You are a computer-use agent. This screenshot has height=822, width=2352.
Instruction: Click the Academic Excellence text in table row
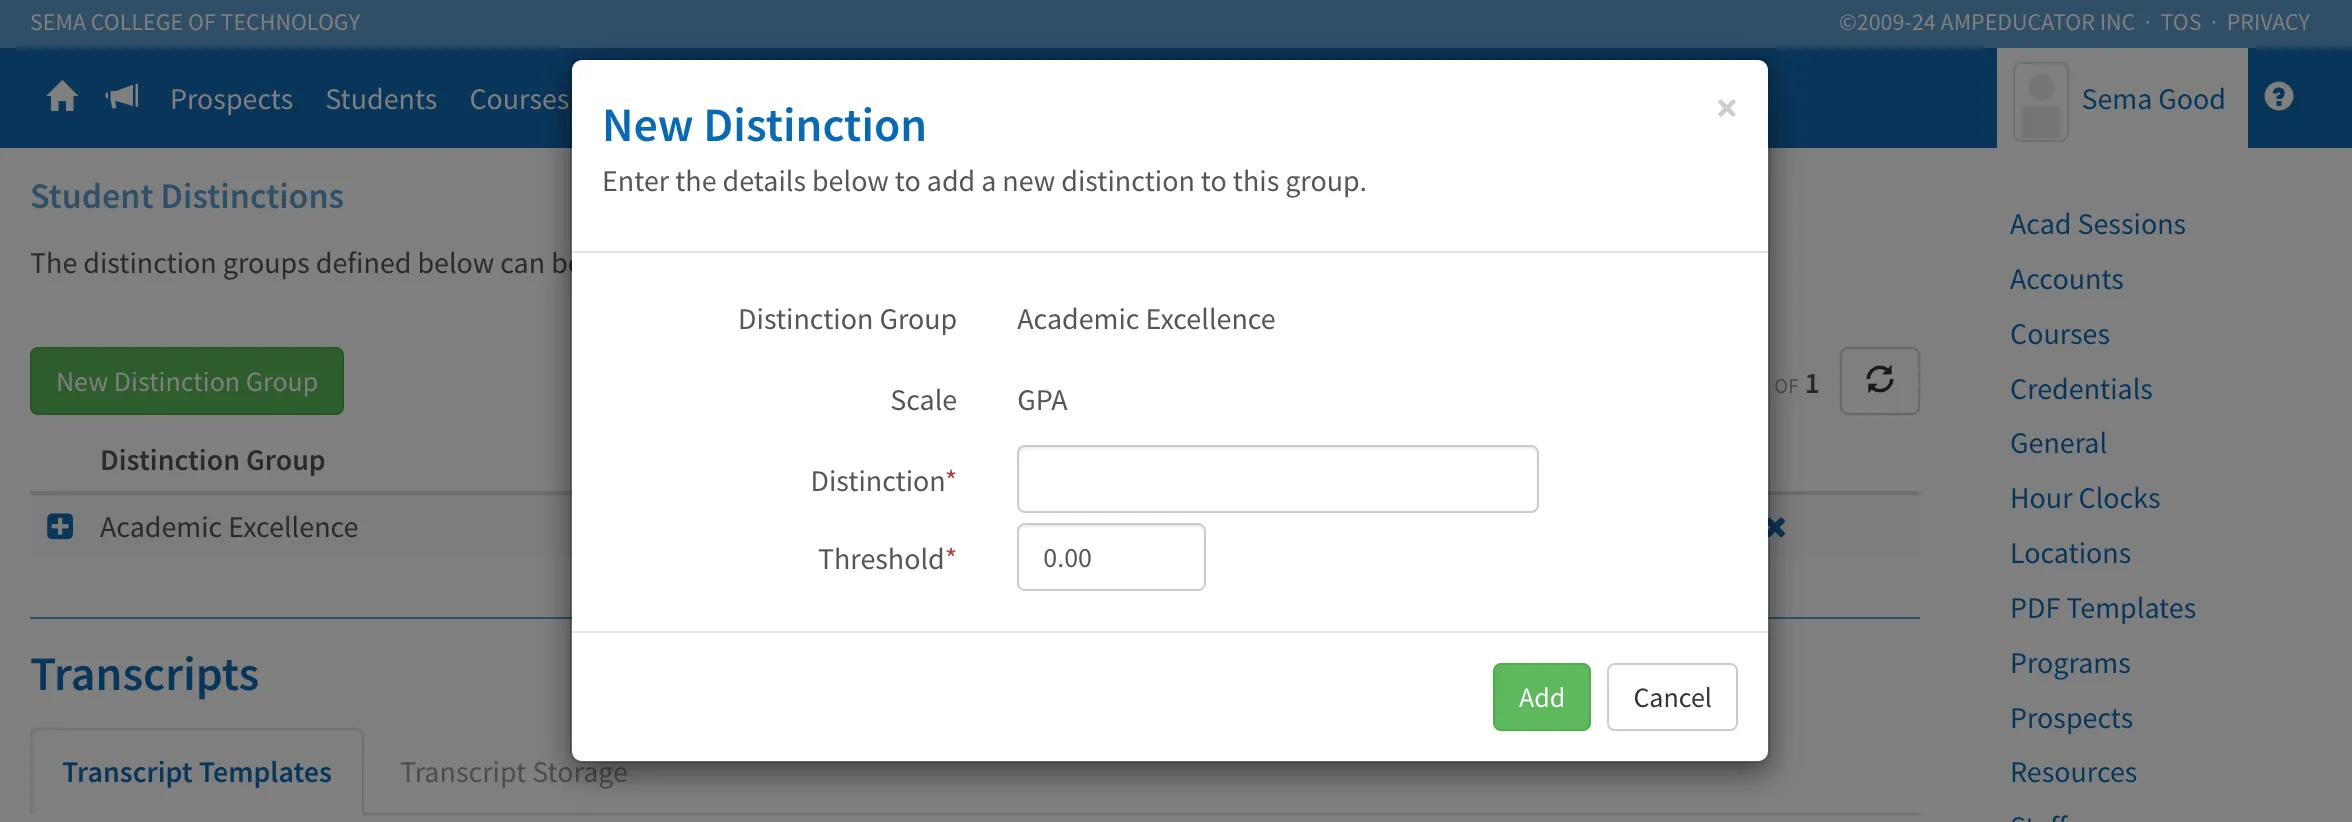click(229, 527)
